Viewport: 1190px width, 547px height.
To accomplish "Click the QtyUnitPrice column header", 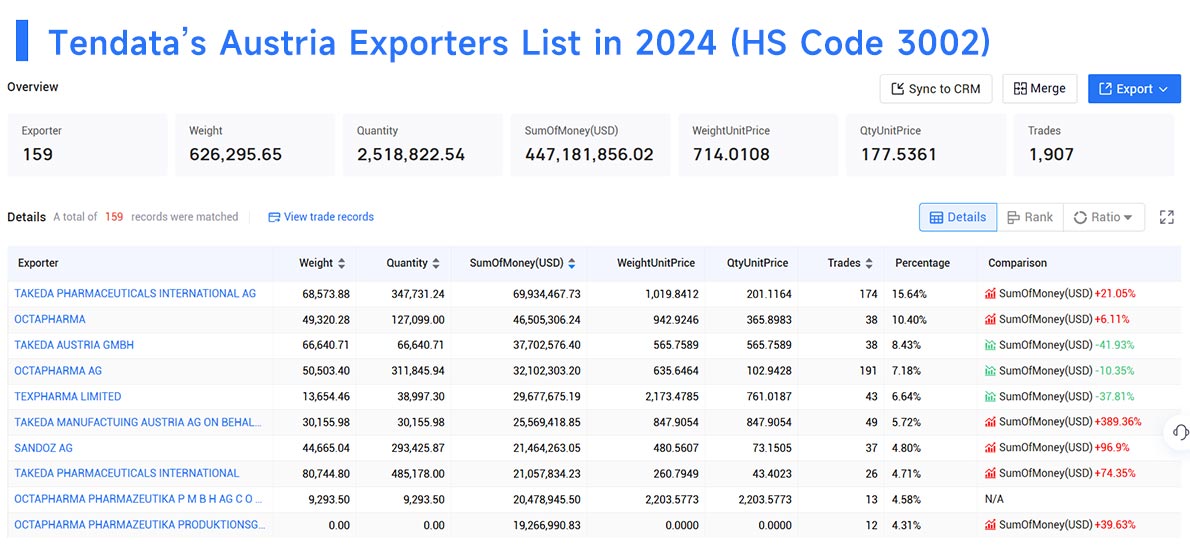I will (755, 263).
